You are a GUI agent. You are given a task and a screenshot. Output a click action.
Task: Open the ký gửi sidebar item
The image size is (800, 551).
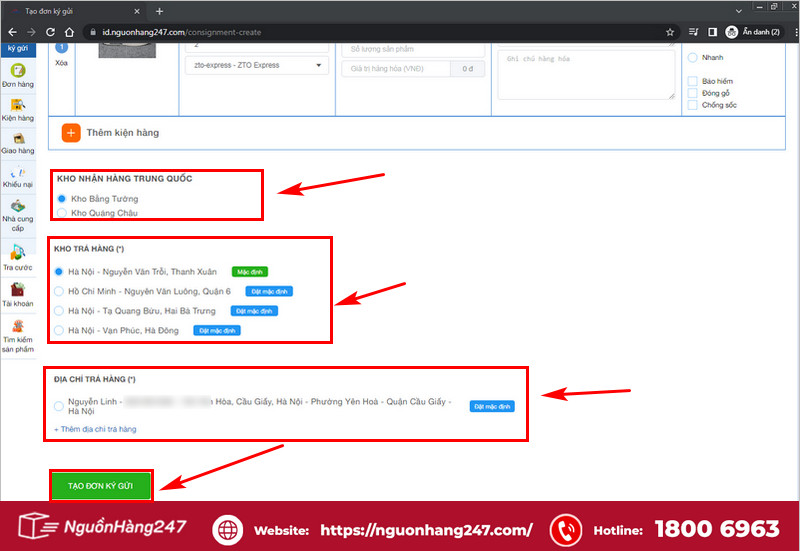(18, 48)
